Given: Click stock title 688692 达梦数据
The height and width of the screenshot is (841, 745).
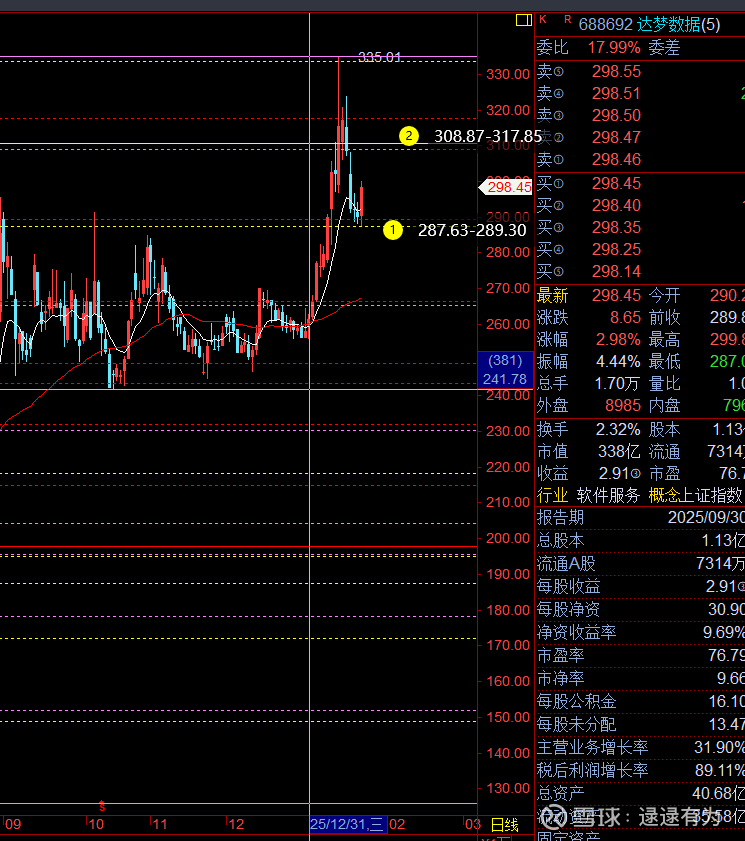Looking at the screenshot, I should pyautogui.click(x=649, y=24).
